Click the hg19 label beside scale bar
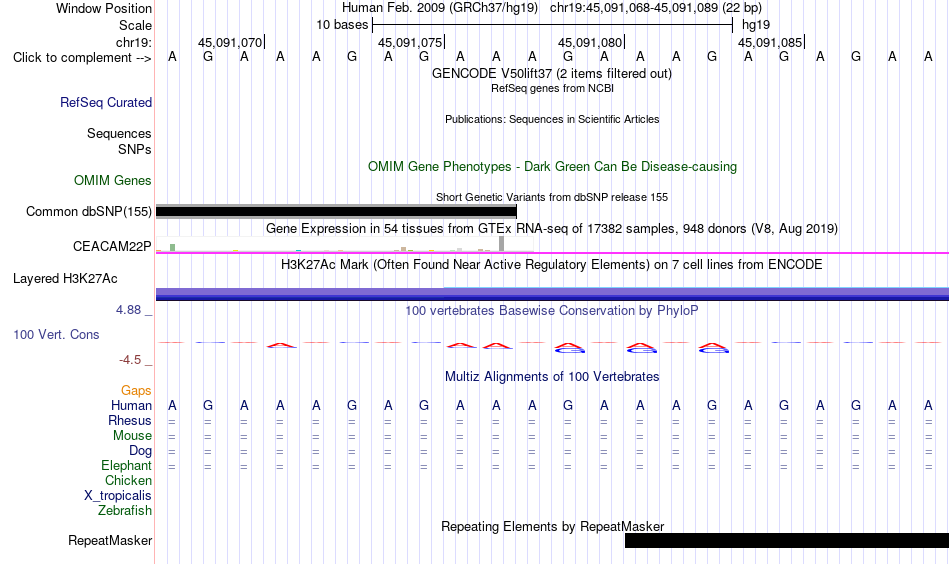Viewport: 950px width, 564px height. click(756, 25)
